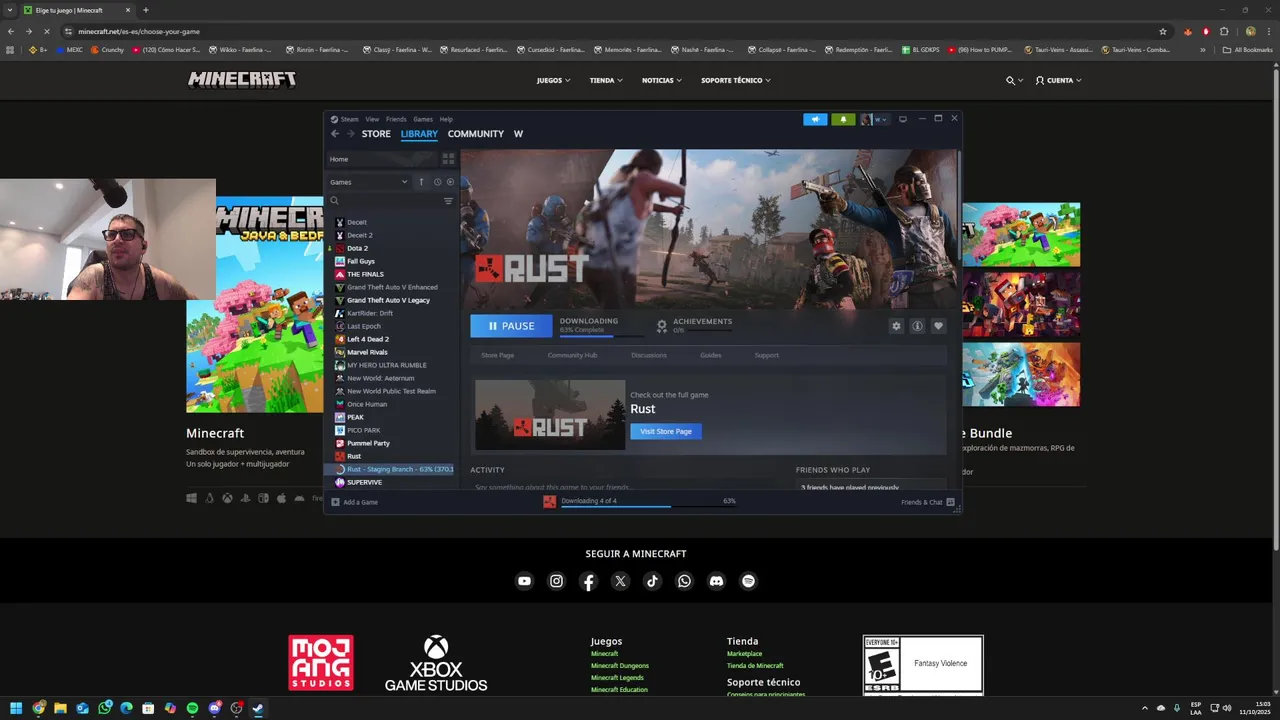This screenshot has height=720, width=1280.
Task: Open Steam from the Windows taskbar
Action: coord(258,708)
